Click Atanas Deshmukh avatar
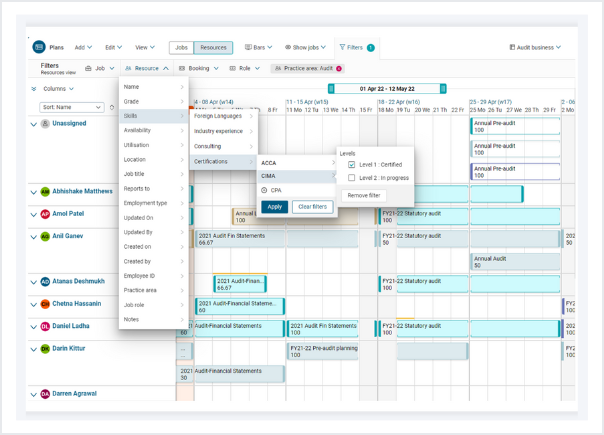This screenshot has height=435, width=604. coord(45,282)
